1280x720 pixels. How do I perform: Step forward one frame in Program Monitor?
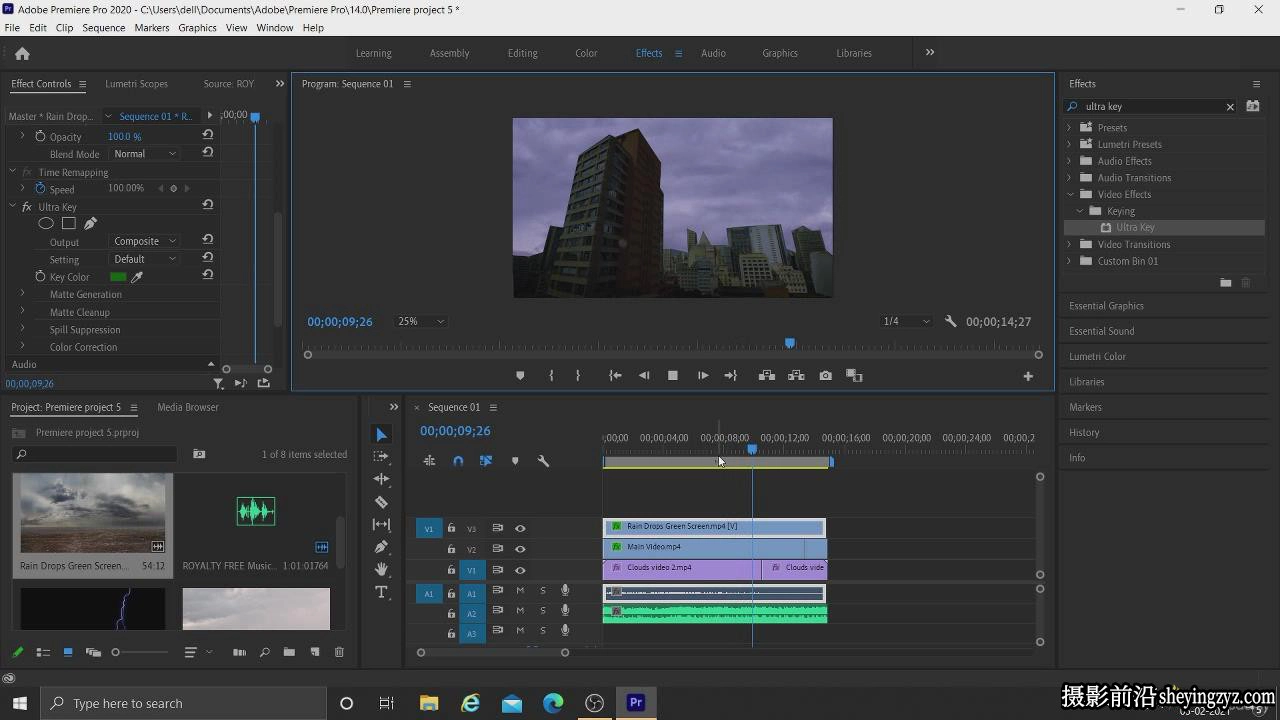pyautogui.click(x=703, y=376)
